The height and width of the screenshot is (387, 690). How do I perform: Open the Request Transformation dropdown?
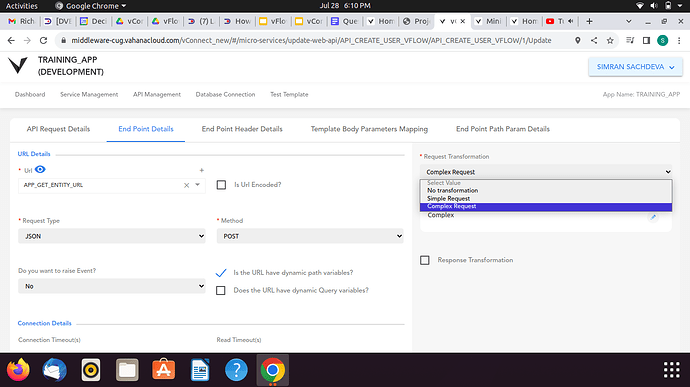tap(546, 172)
